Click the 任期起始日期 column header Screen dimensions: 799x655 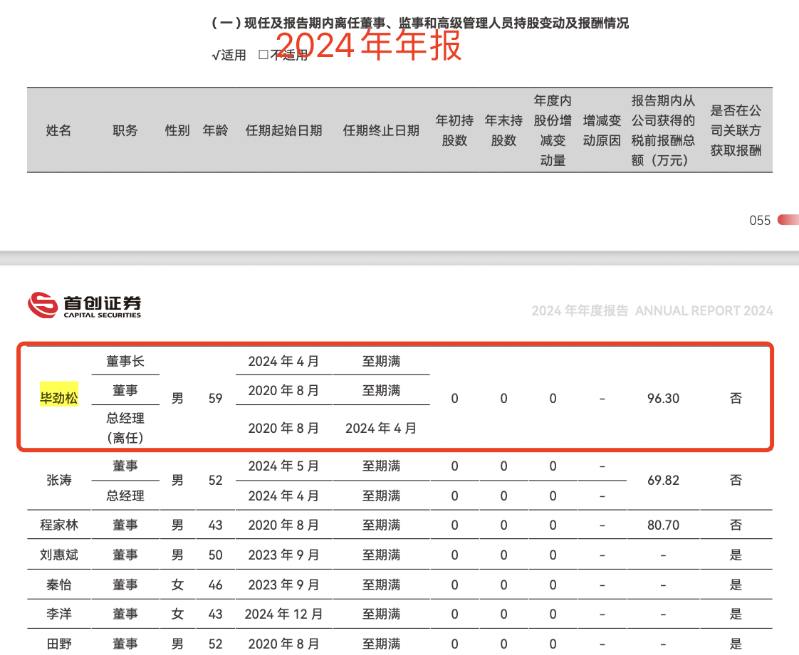point(283,131)
